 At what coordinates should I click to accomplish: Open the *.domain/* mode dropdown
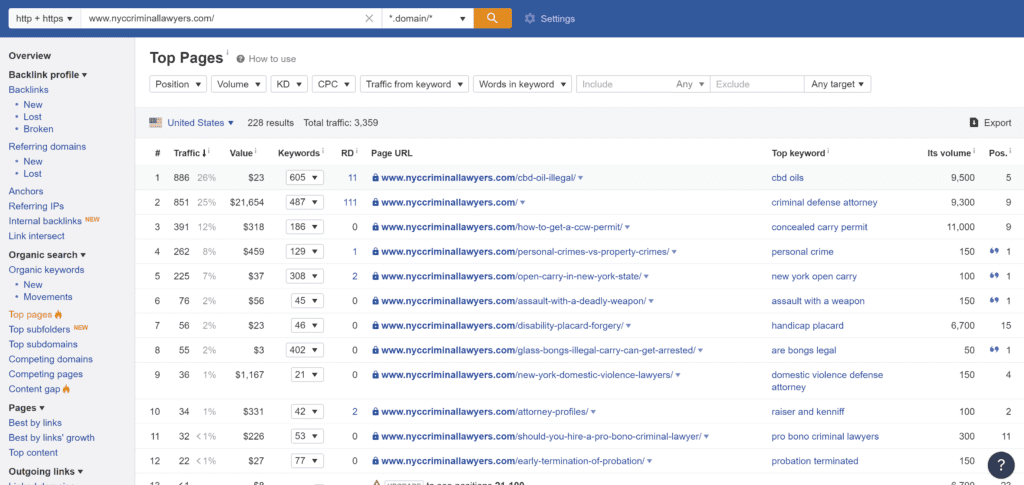pos(427,18)
